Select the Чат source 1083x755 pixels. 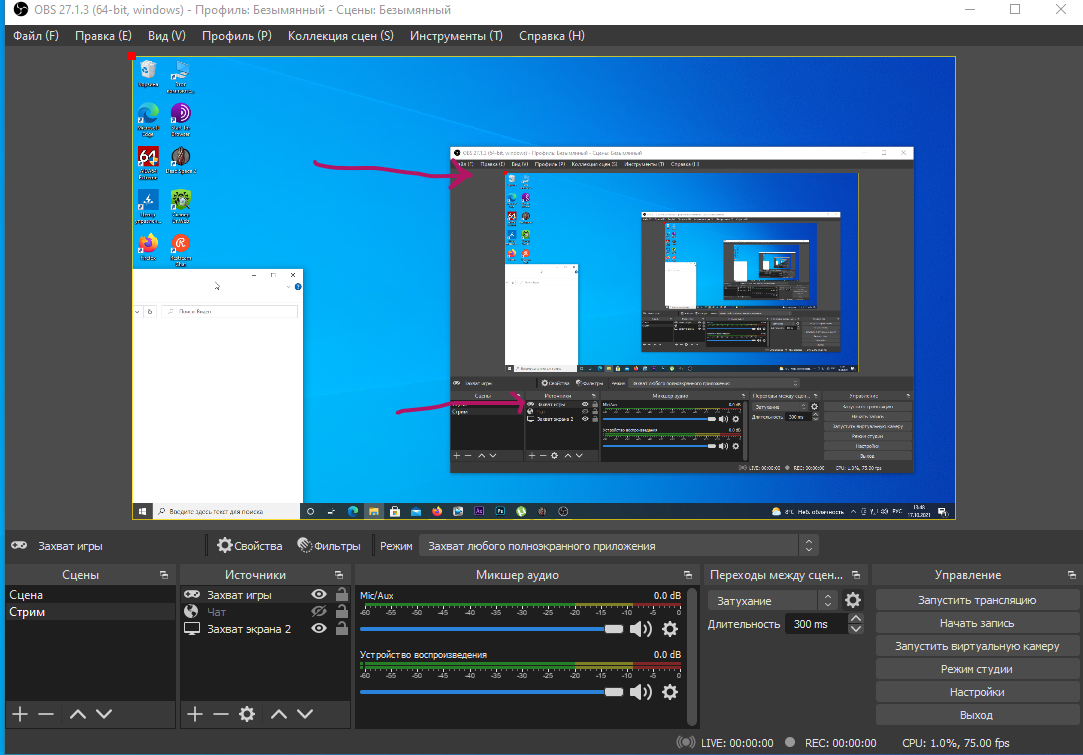point(216,612)
